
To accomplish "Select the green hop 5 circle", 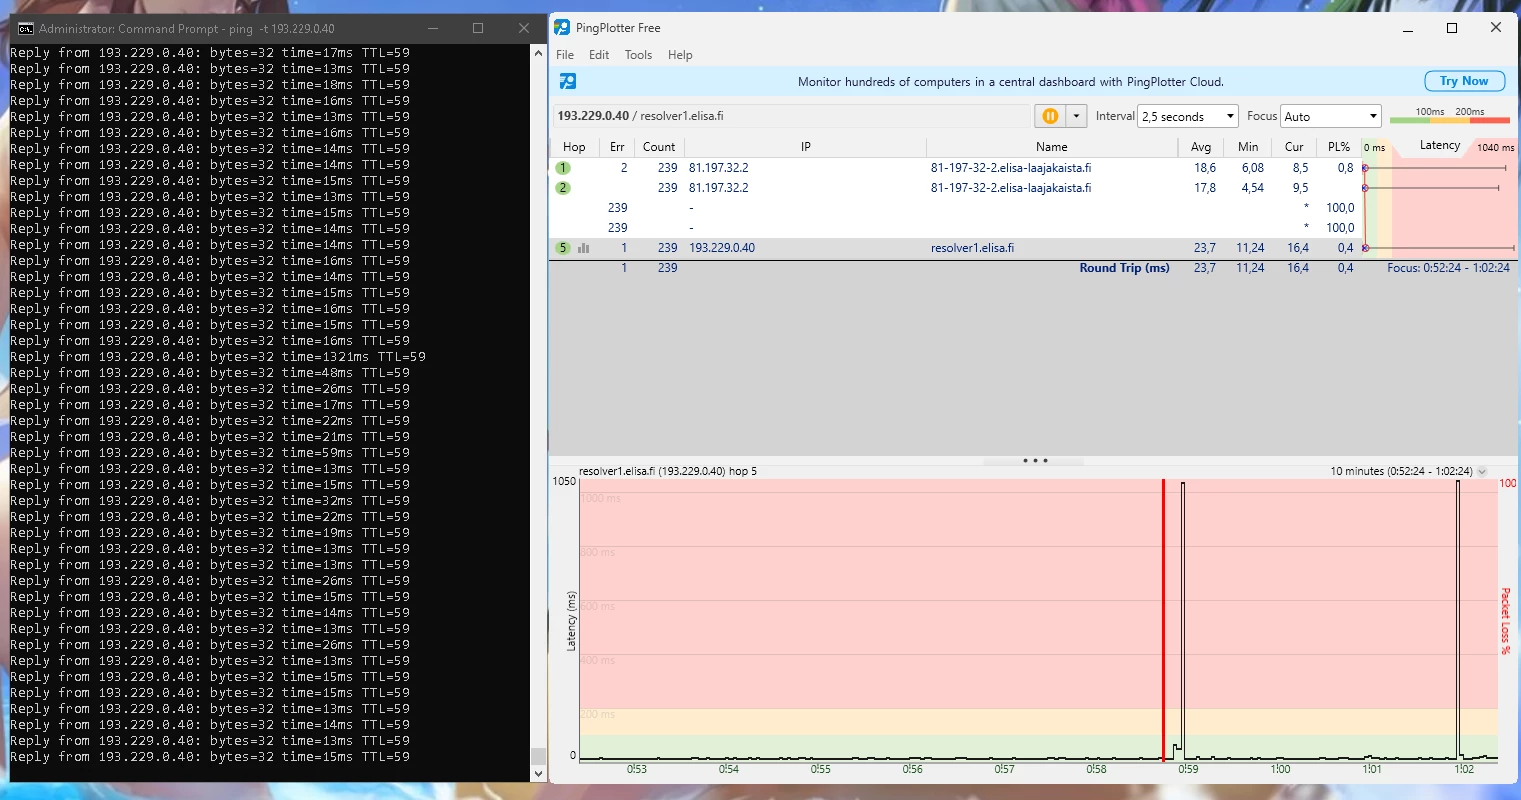I will pyautogui.click(x=563, y=248).
